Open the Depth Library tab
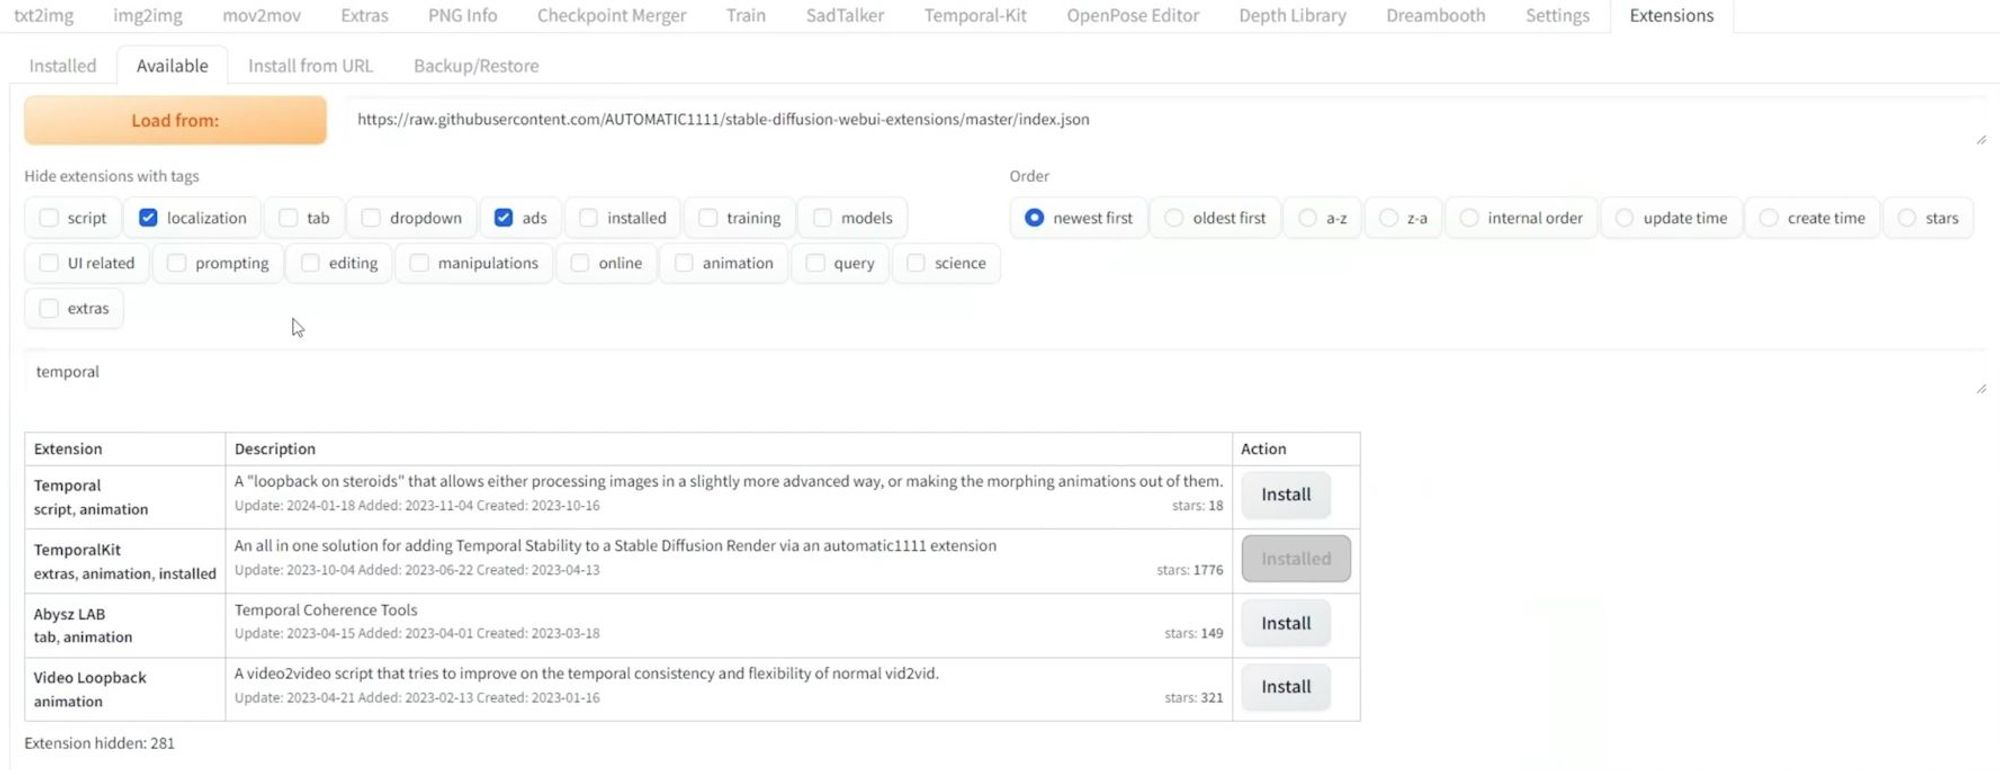 1292,15
